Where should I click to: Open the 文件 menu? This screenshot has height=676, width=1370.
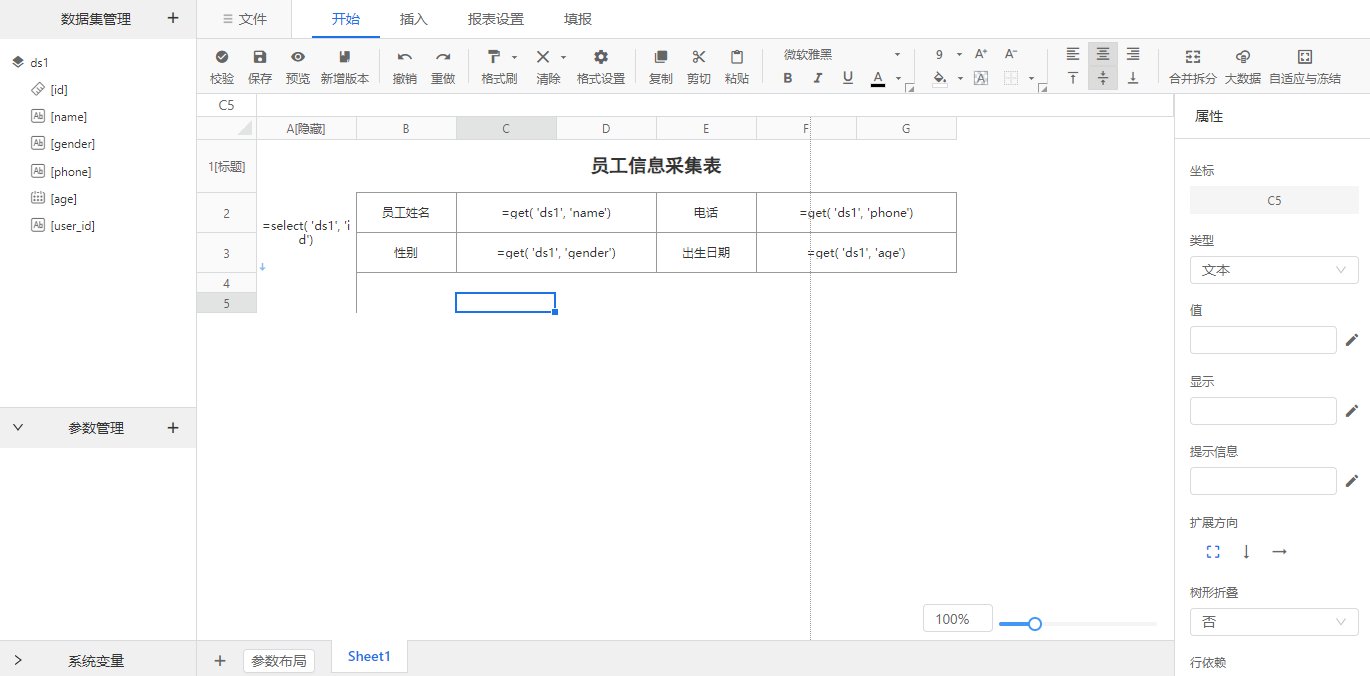pyautogui.click(x=245, y=19)
